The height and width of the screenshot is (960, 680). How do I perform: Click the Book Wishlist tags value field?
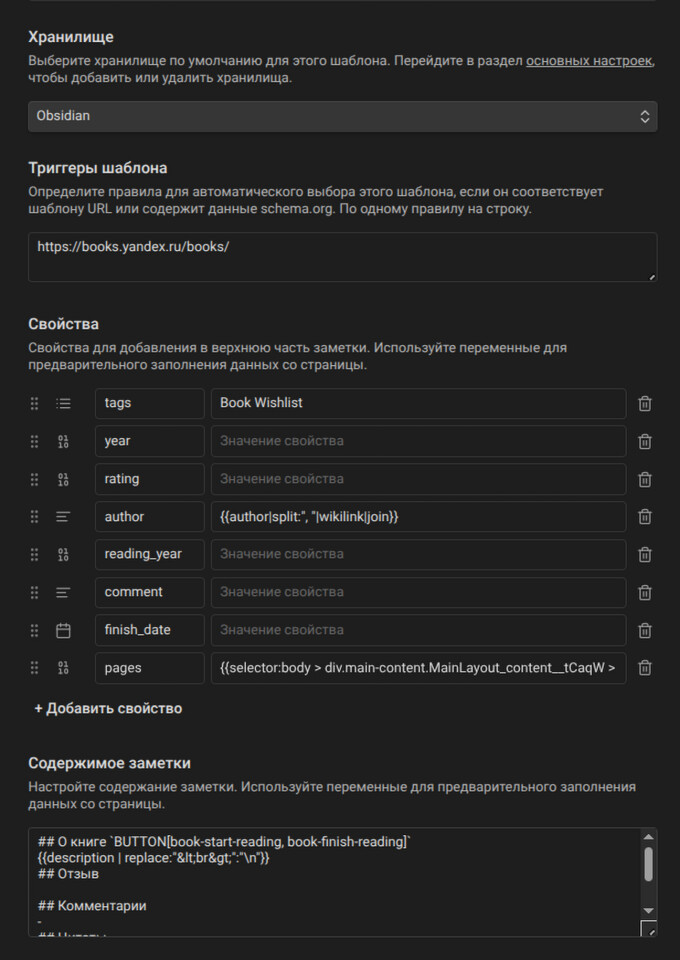tap(418, 403)
